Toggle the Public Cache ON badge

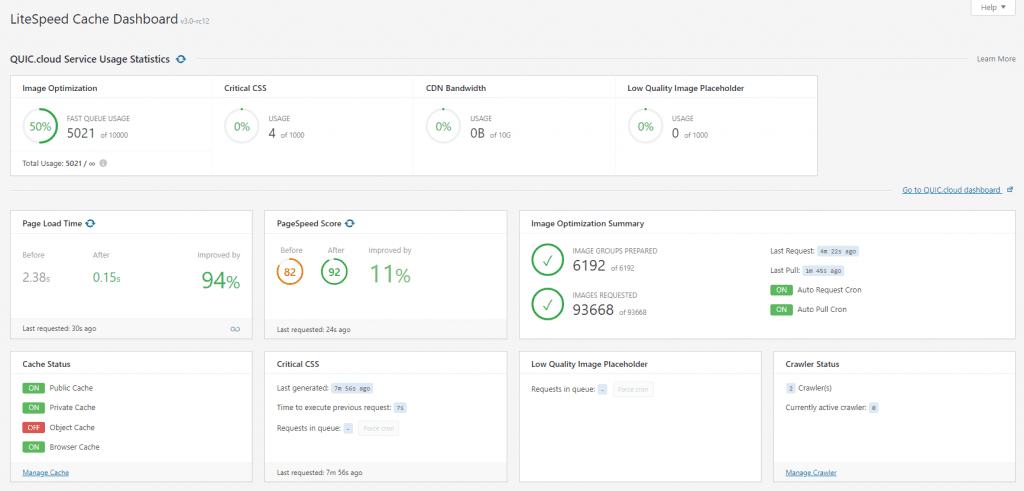point(33,388)
